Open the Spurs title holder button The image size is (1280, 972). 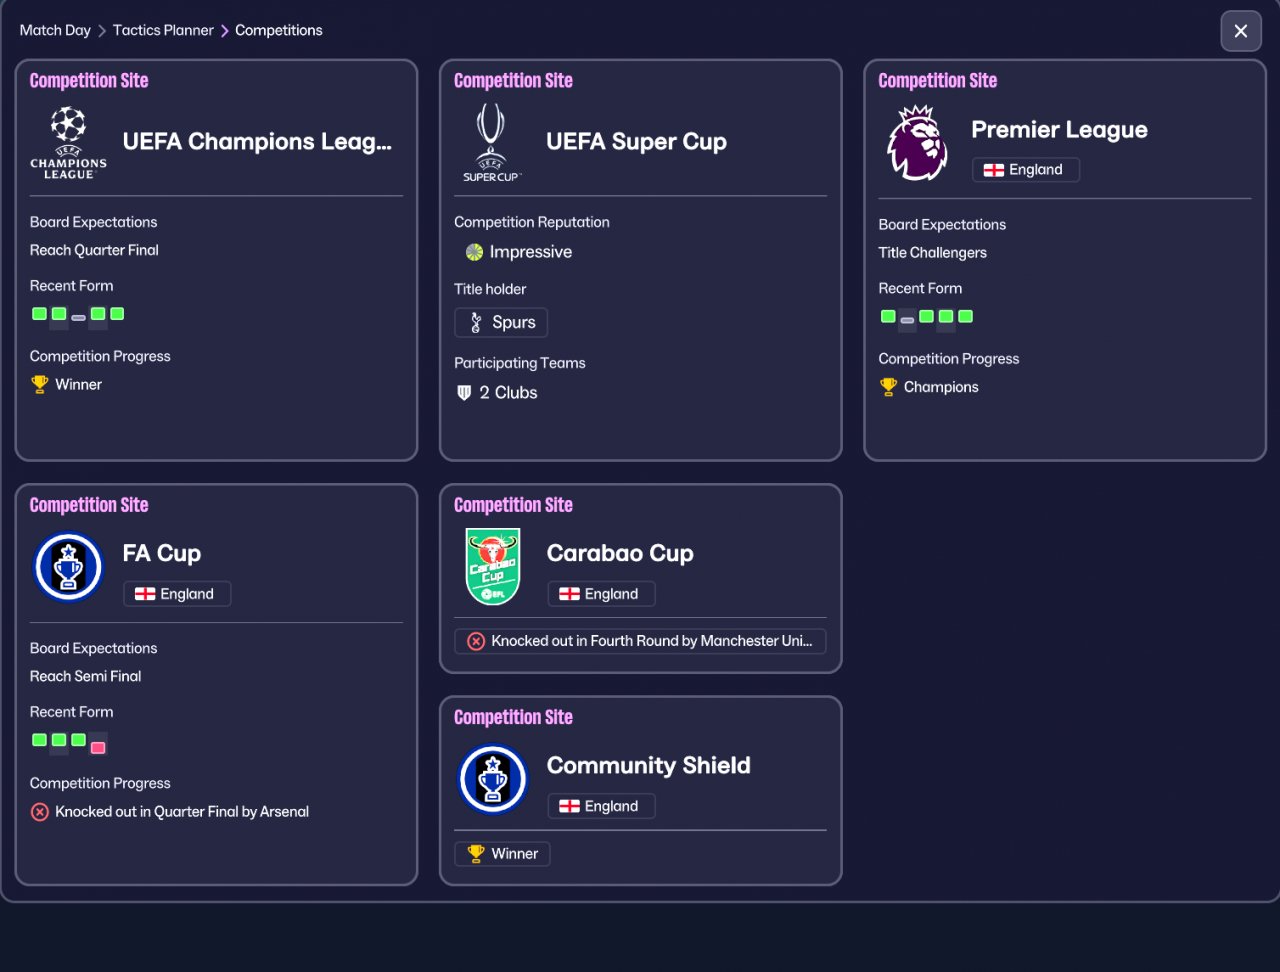(501, 322)
